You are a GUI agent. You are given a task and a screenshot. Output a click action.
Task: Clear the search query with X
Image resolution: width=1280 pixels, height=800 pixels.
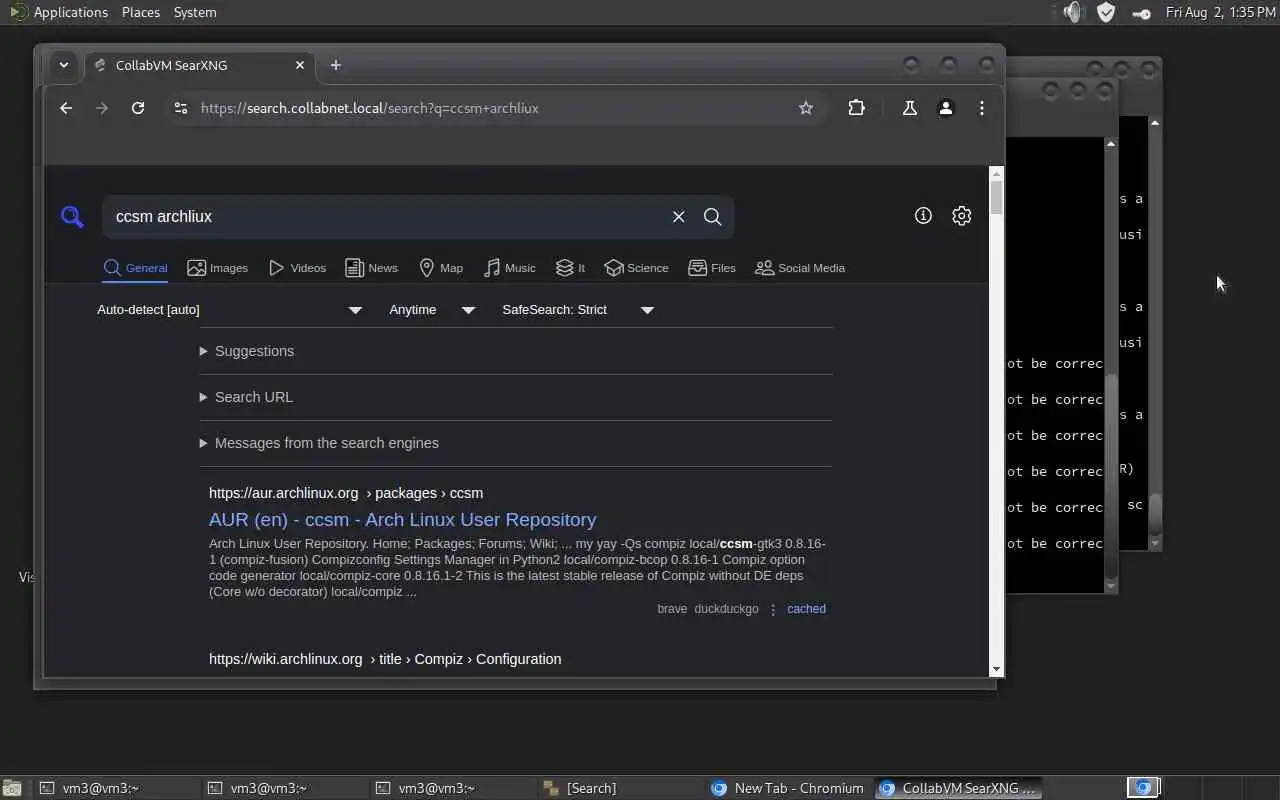coord(679,217)
